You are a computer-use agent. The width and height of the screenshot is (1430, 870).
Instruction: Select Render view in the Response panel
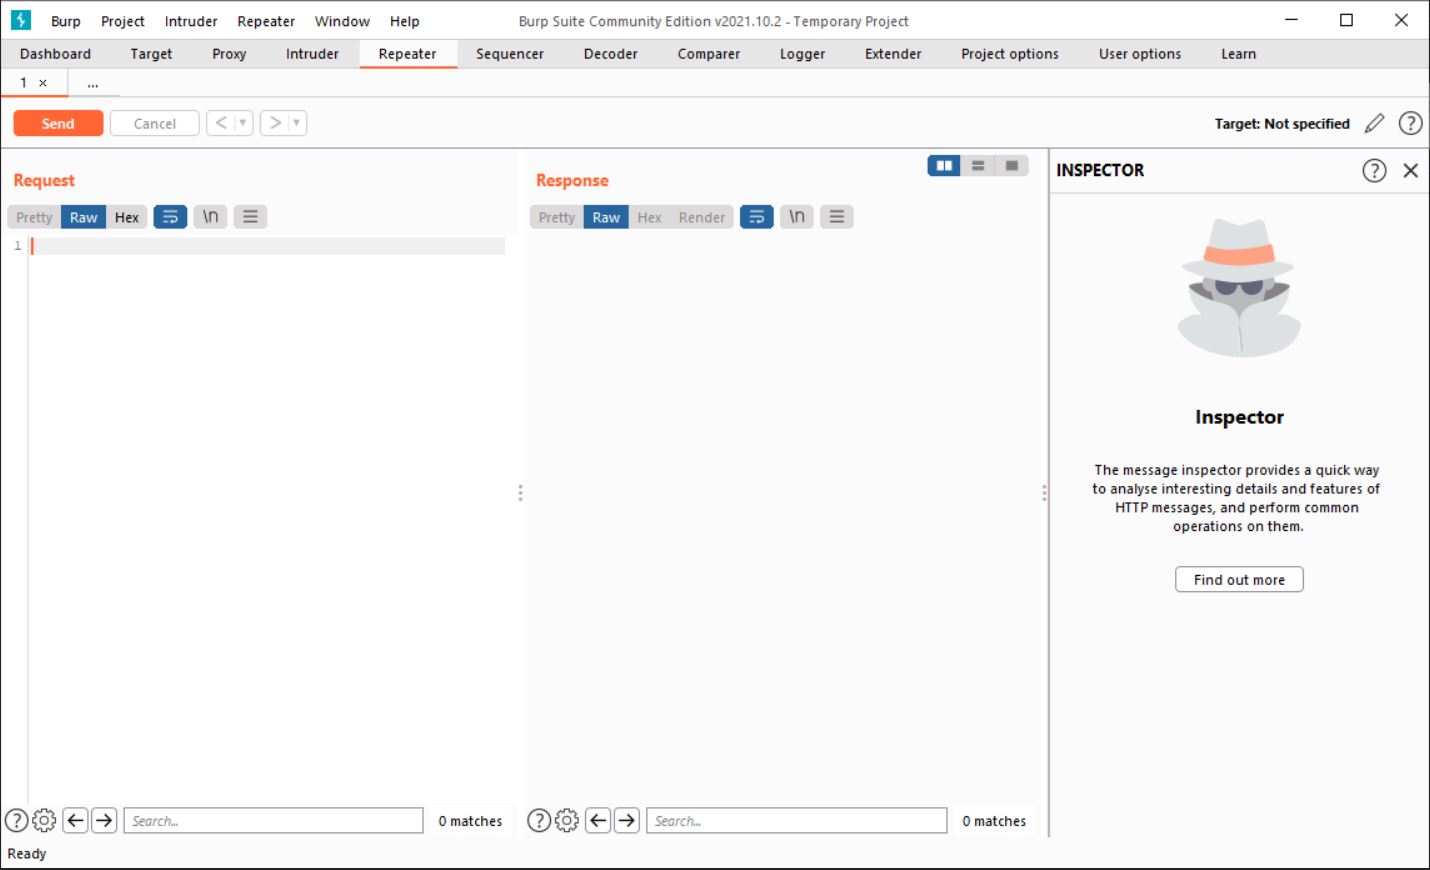click(x=702, y=217)
